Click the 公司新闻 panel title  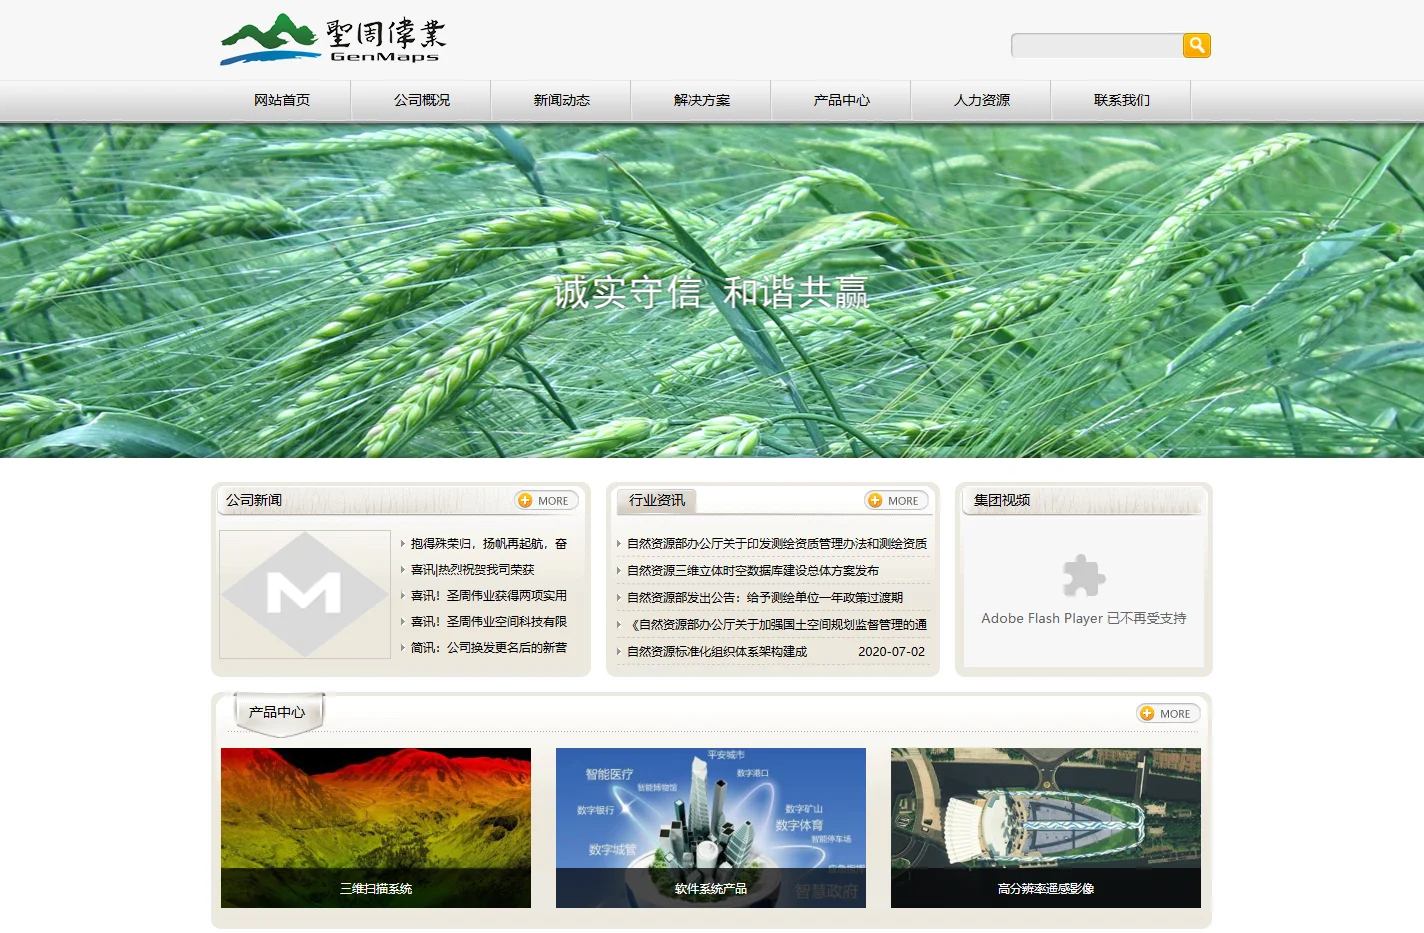click(253, 500)
